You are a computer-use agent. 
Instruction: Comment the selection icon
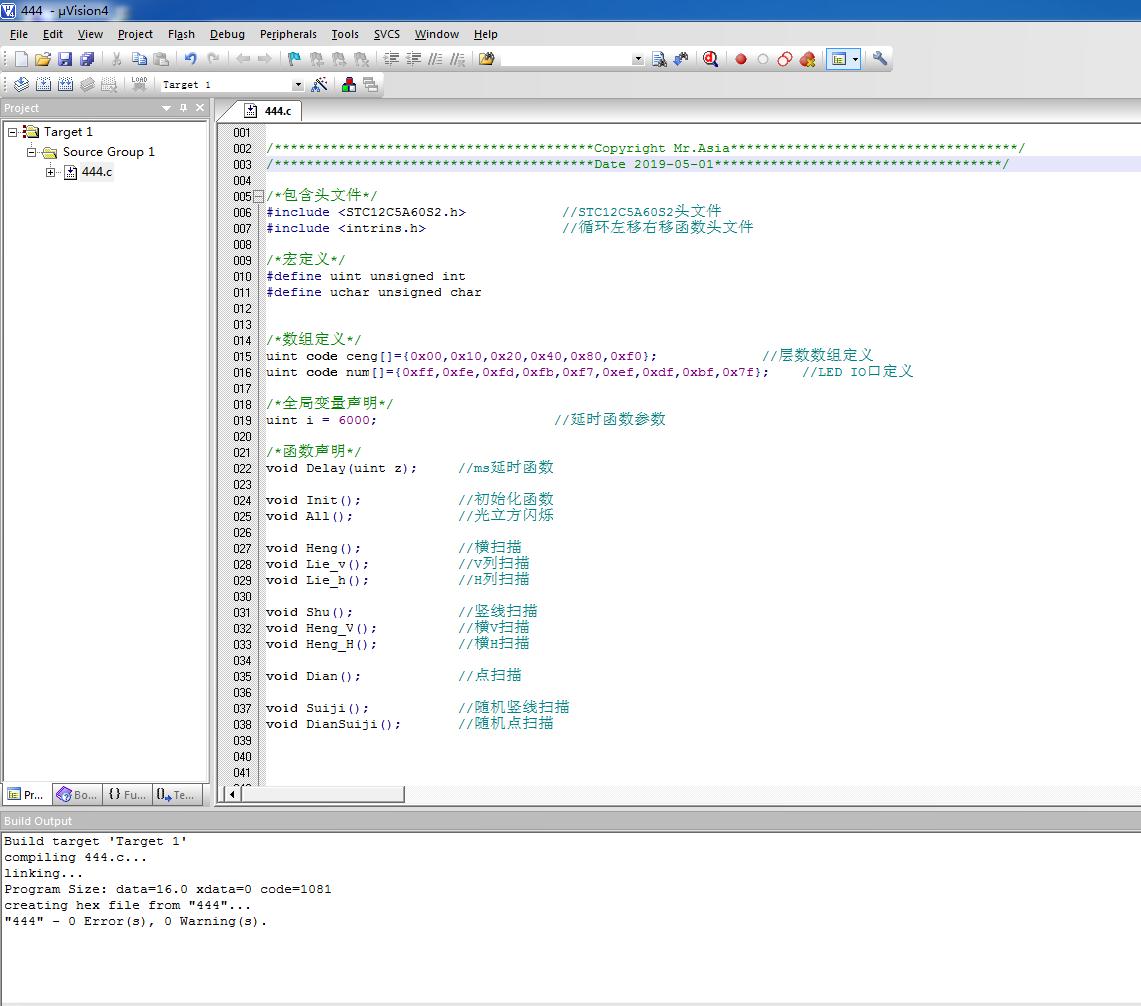(434, 59)
